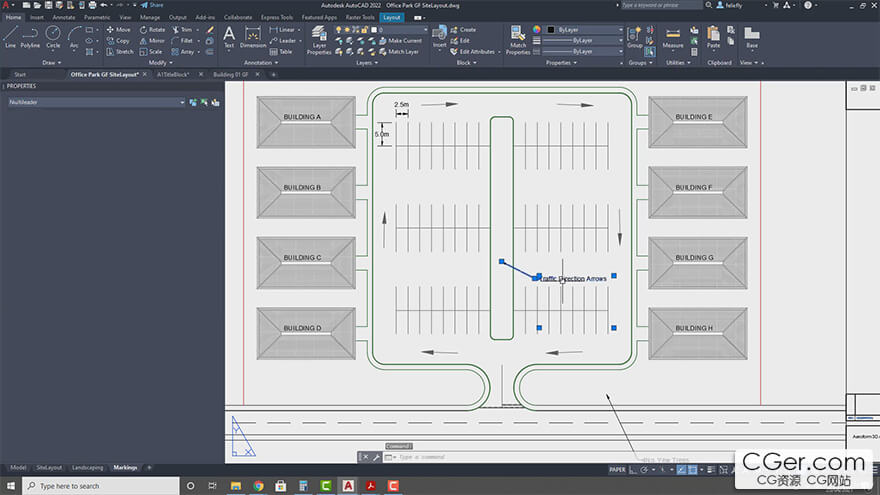Click the Array tool

point(183,52)
